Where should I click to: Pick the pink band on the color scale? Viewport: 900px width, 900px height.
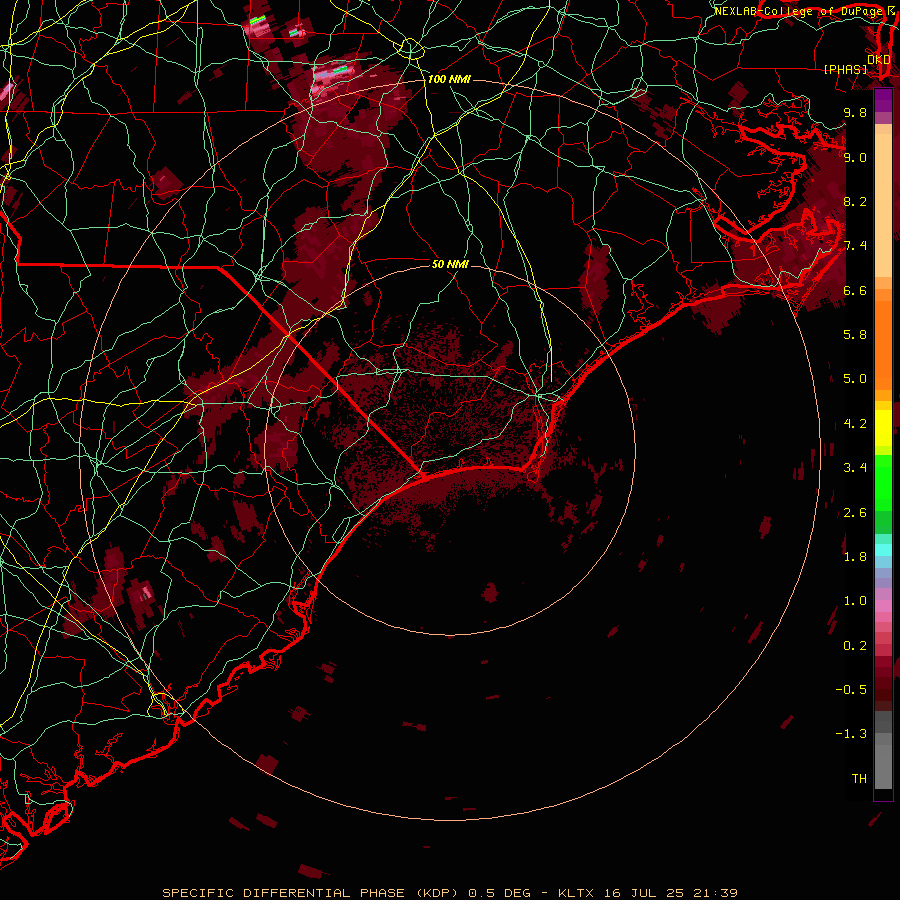(x=883, y=606)
